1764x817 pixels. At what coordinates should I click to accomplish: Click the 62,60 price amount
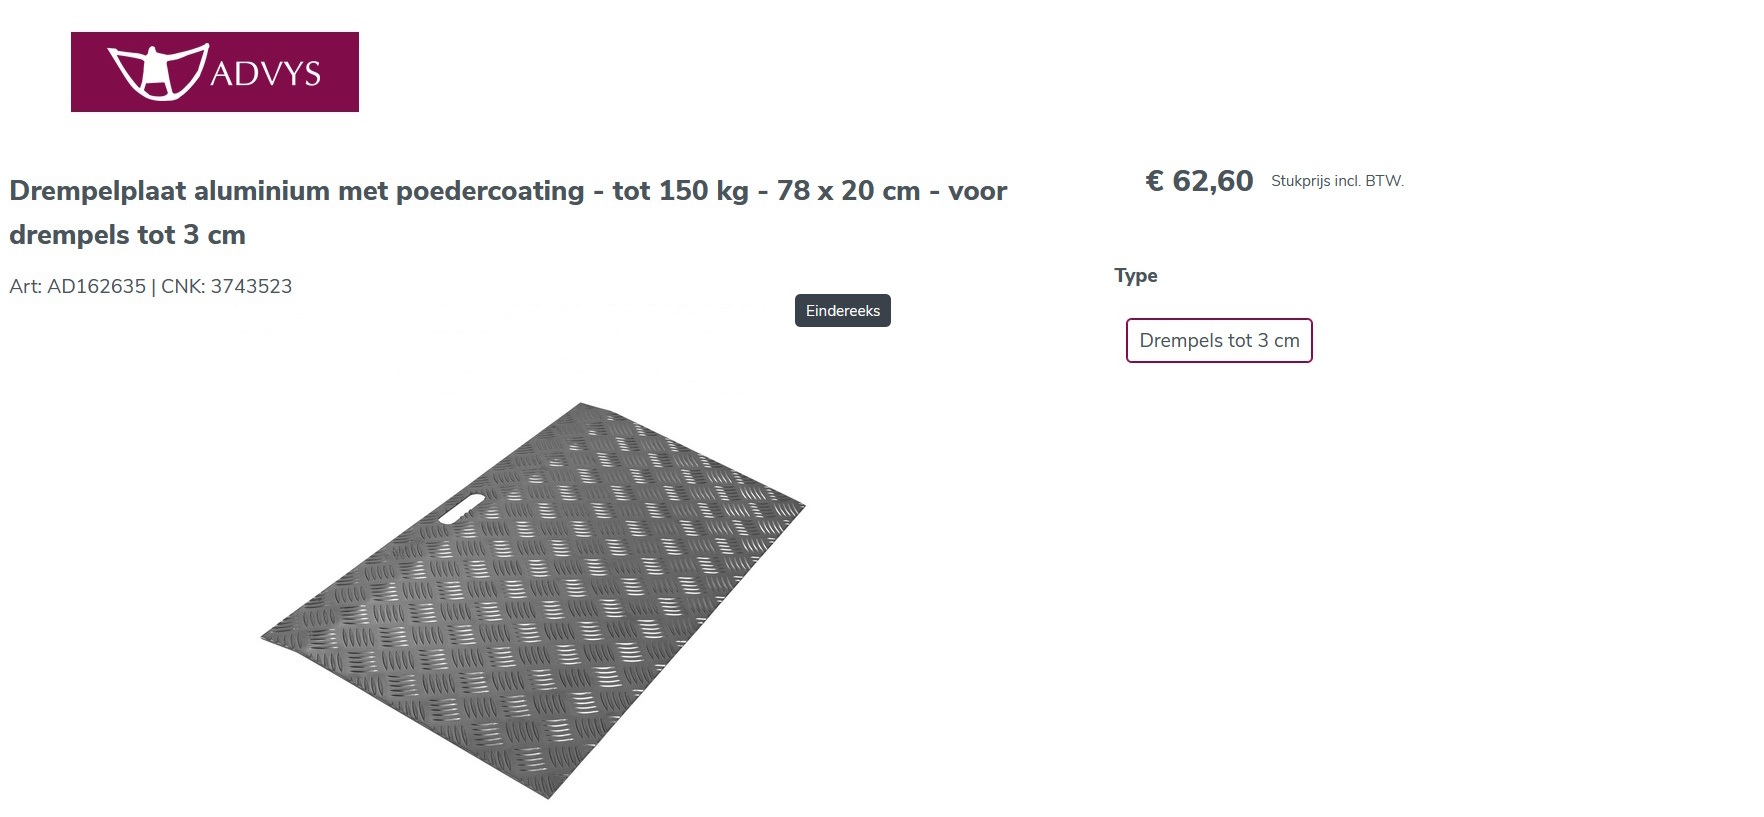1212,181
